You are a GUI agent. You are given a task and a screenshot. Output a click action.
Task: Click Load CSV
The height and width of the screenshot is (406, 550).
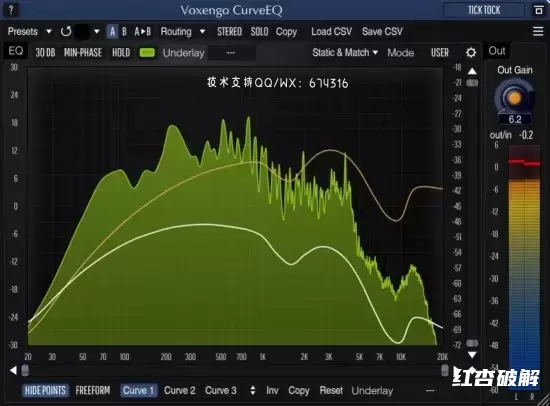[331, 32]
